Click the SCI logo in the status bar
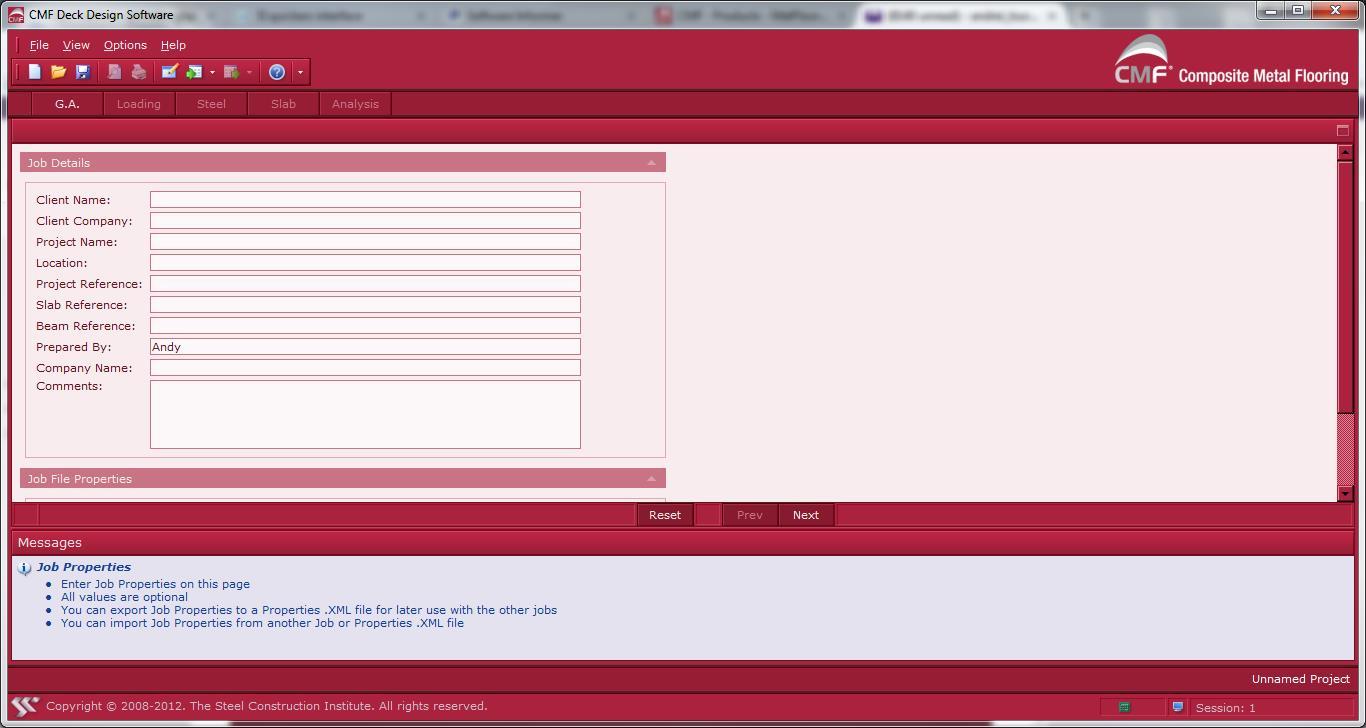1366x728 pixels. click(x=25, y=706)
